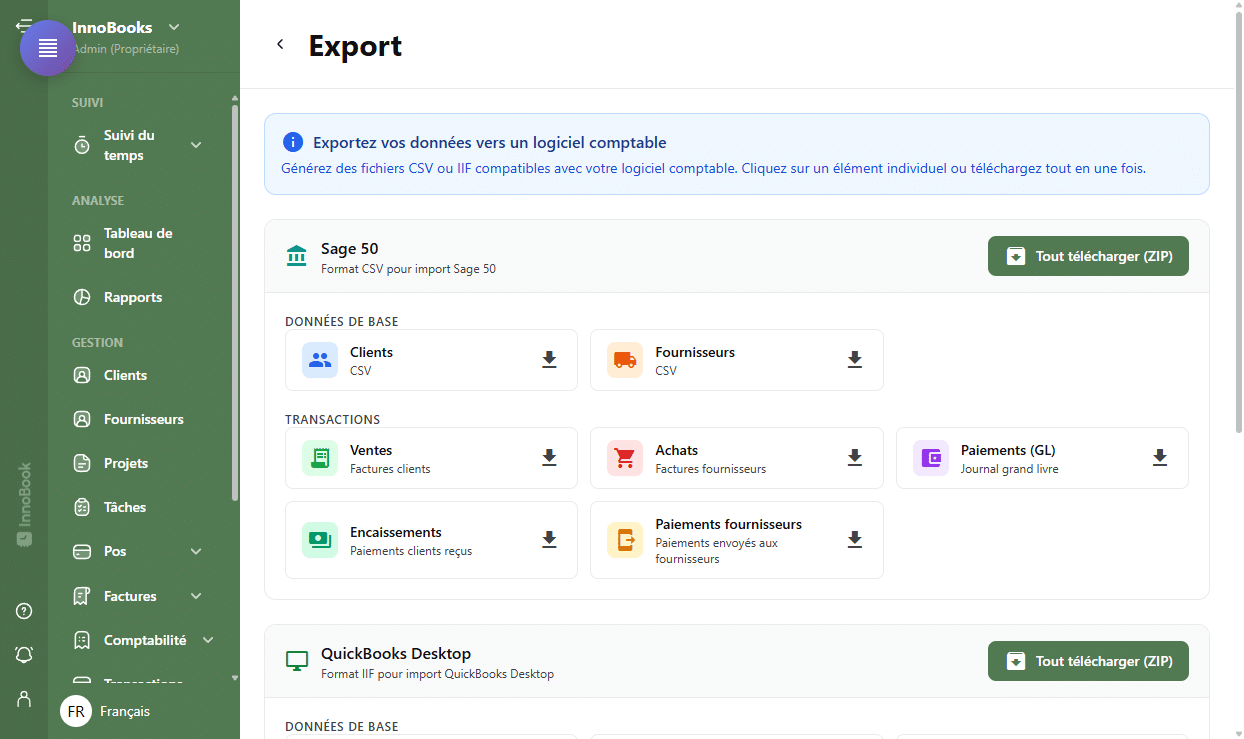Download the Ventes export file
The height and width of the screenshot is (739, 1244).
click(x=549, y=458)
